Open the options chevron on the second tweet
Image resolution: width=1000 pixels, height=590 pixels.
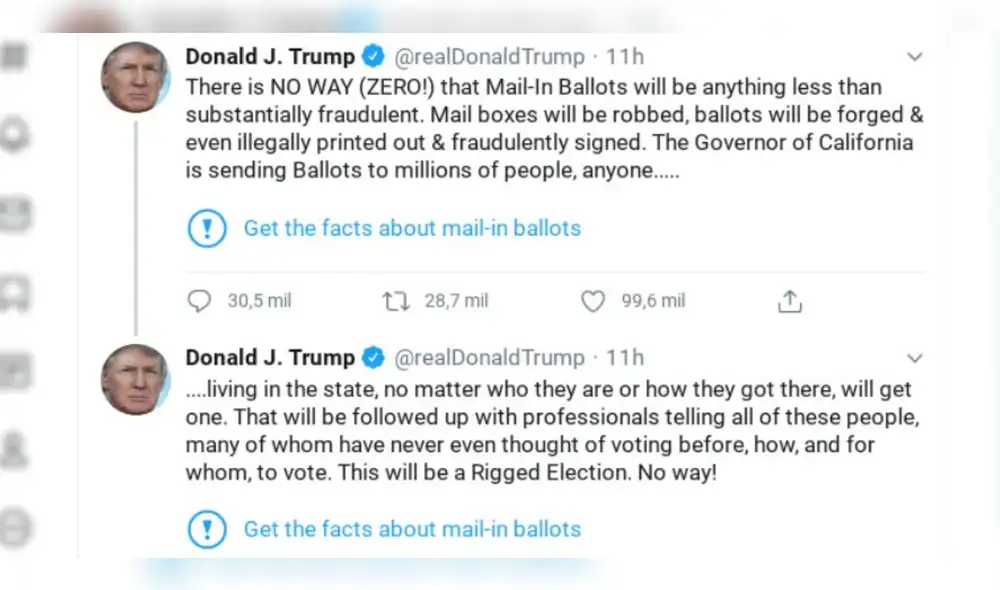tap(915, 357)
